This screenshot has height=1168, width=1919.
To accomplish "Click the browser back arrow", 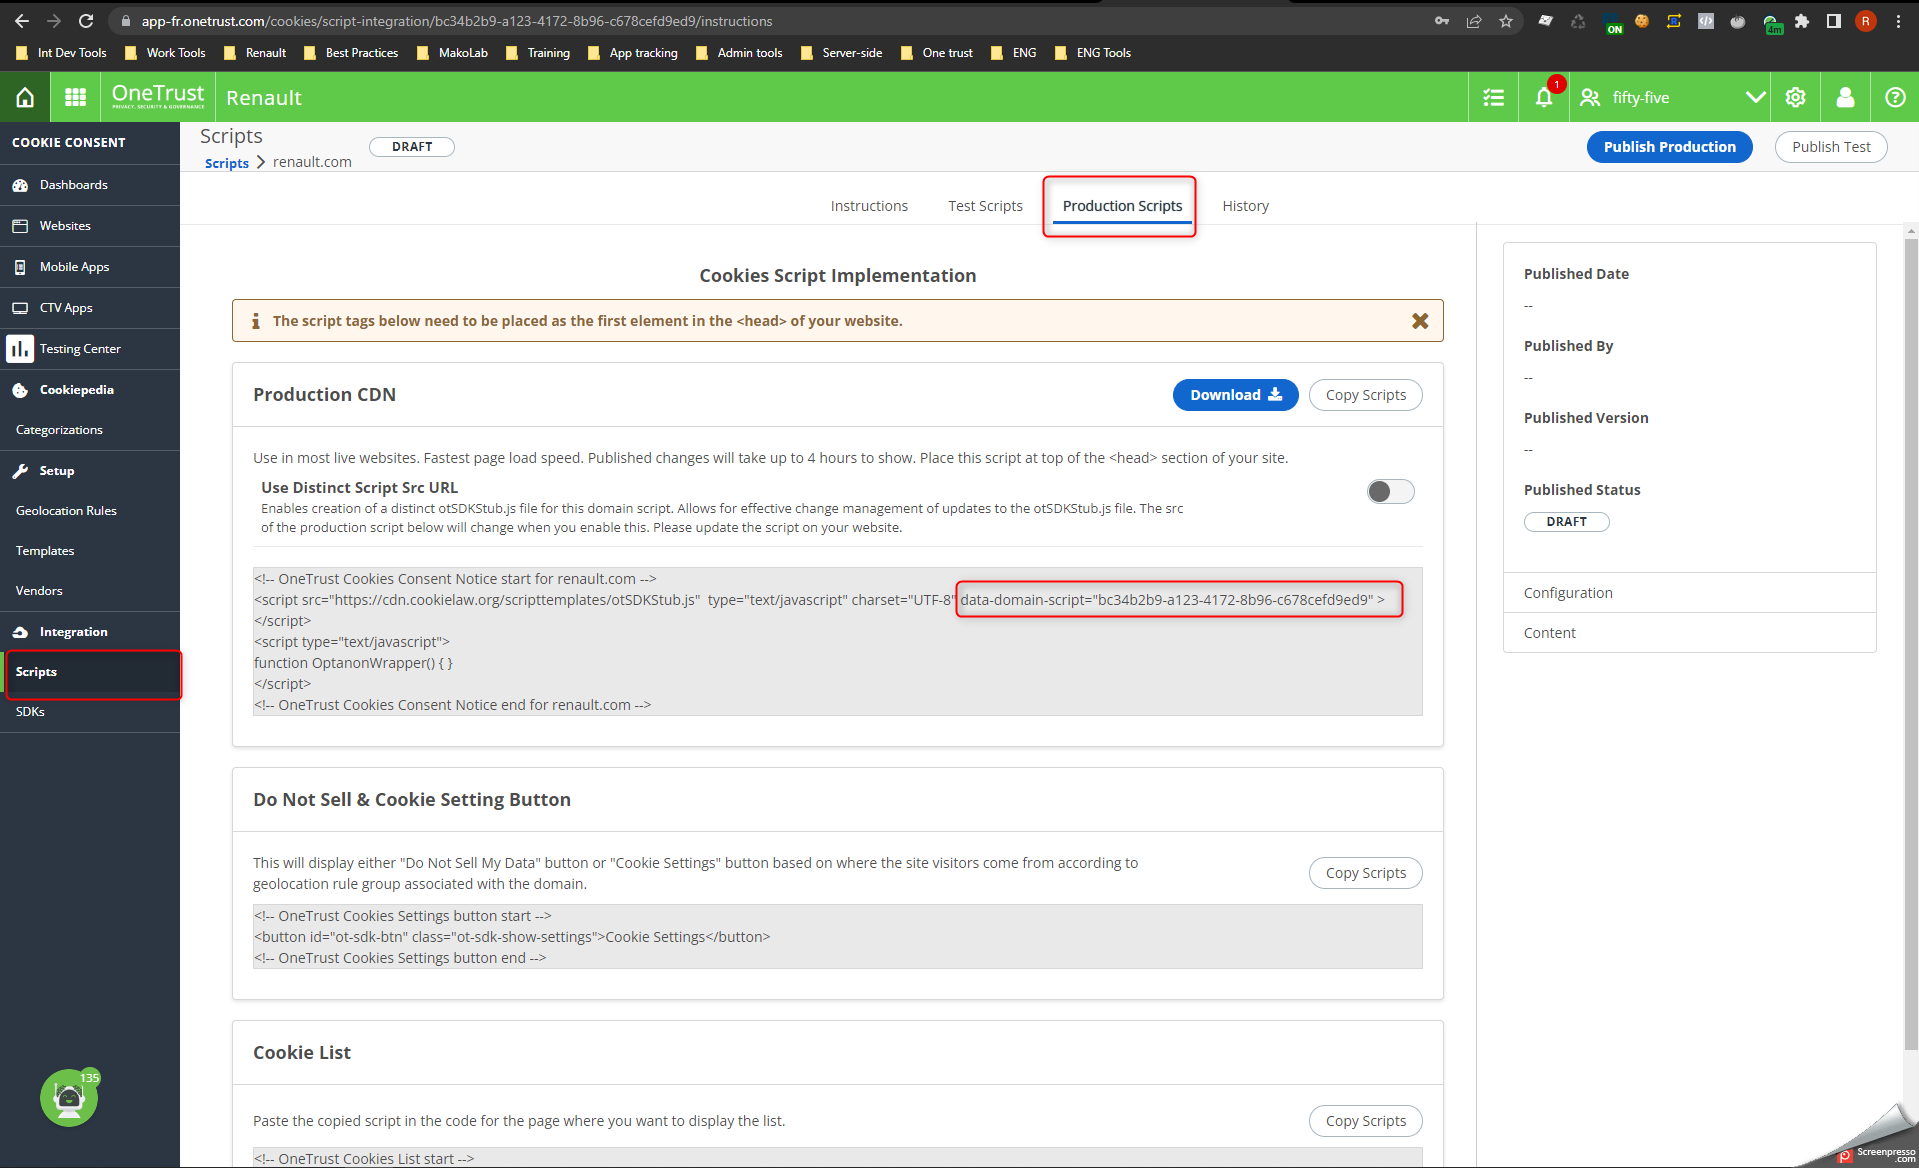I will click(x=22, y=21).
